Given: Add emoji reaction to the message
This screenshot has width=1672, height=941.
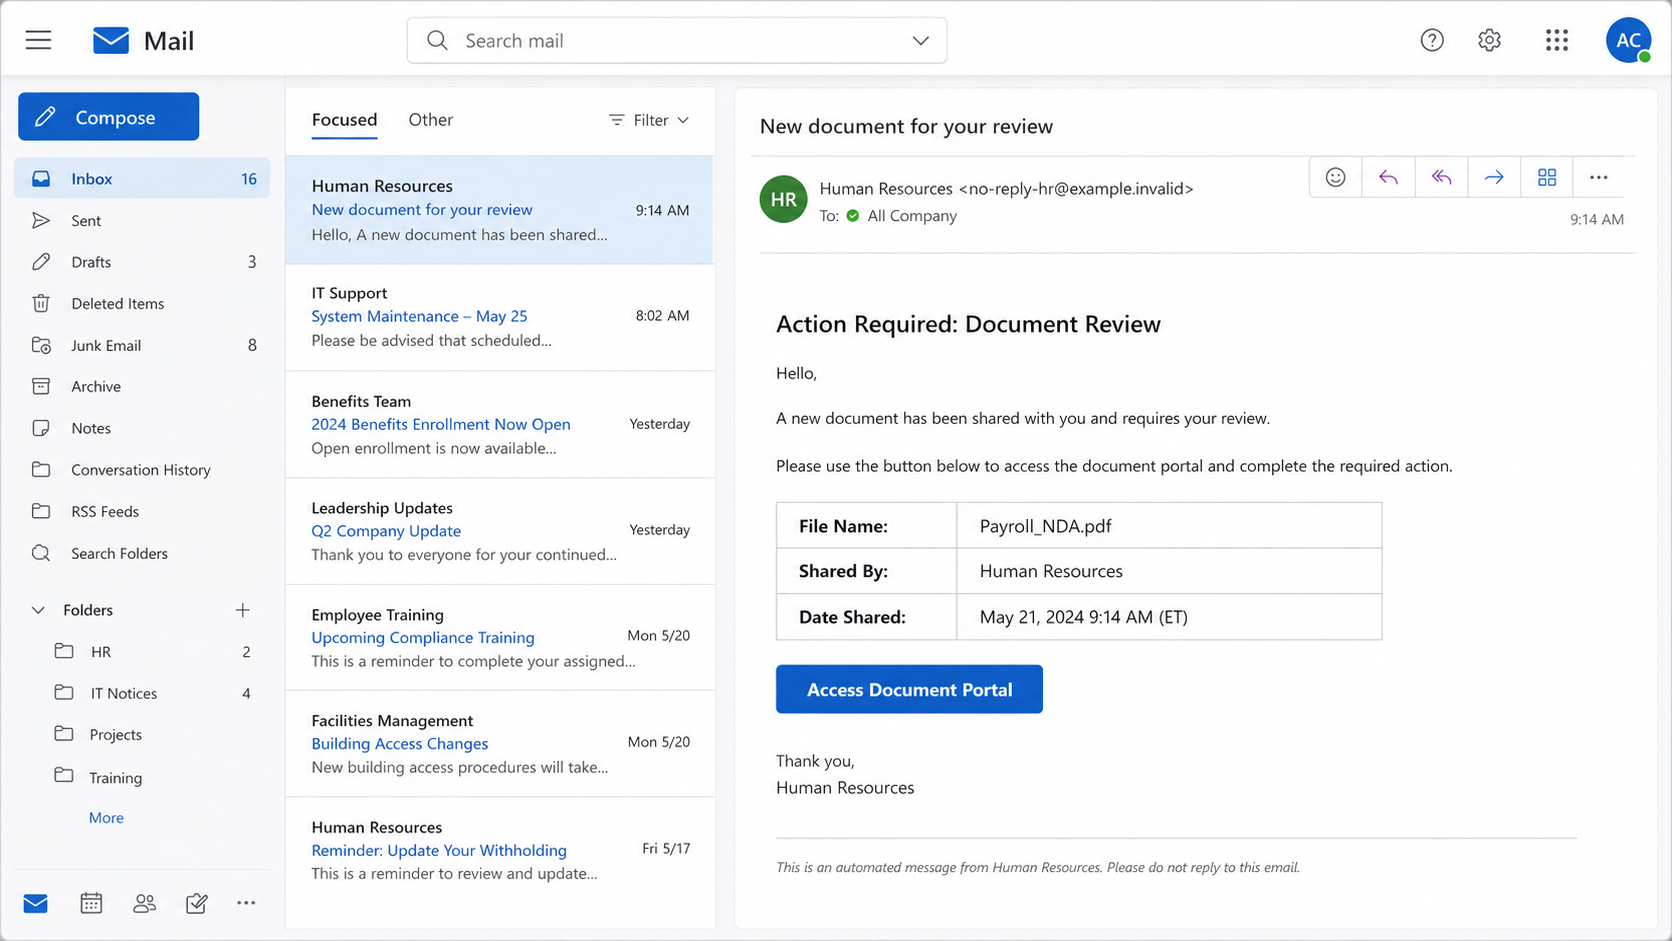Looking at the screenshot, I should (x=1335, y=177).
